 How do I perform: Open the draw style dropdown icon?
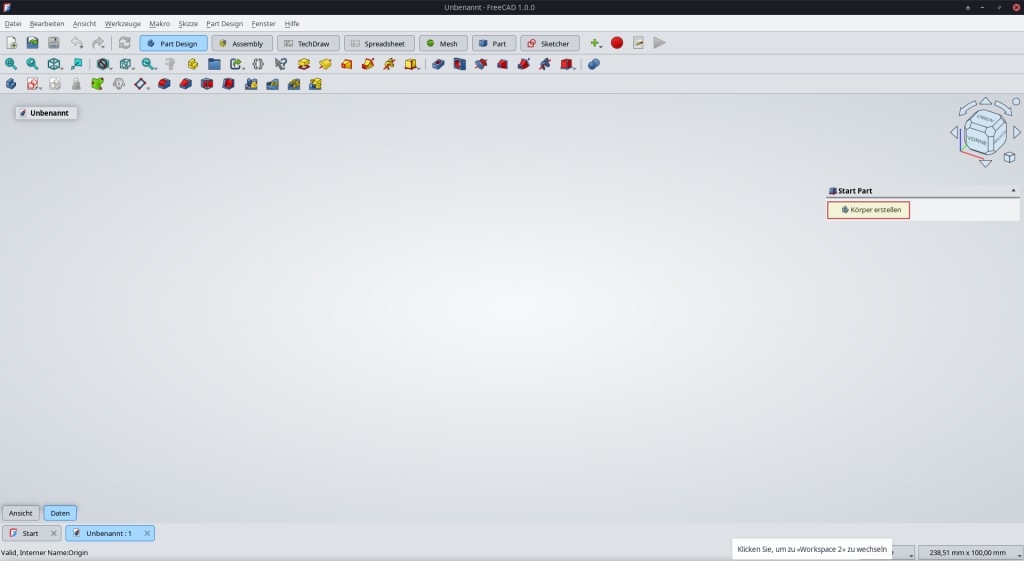tap(103, 64)
